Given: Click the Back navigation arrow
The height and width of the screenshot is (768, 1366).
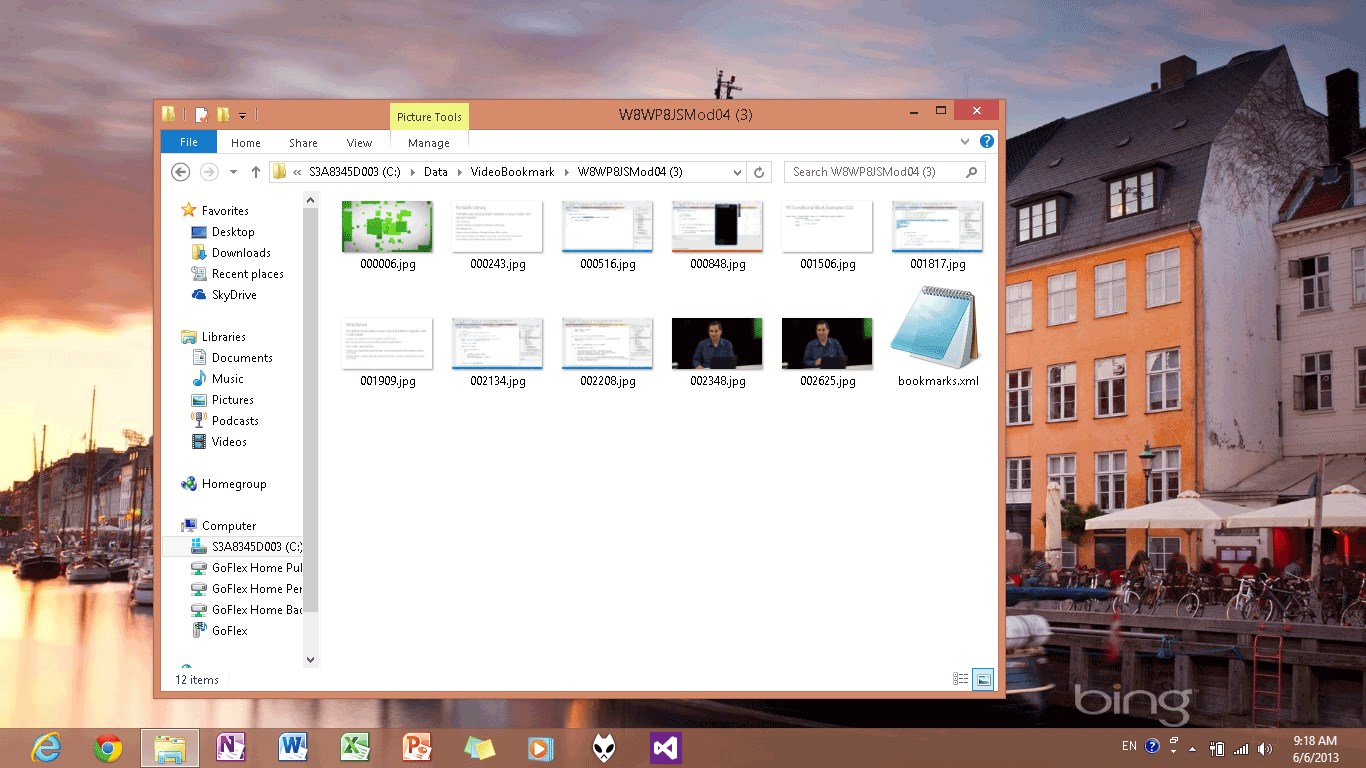Looking at the screenshot, I should coord(181,172).
